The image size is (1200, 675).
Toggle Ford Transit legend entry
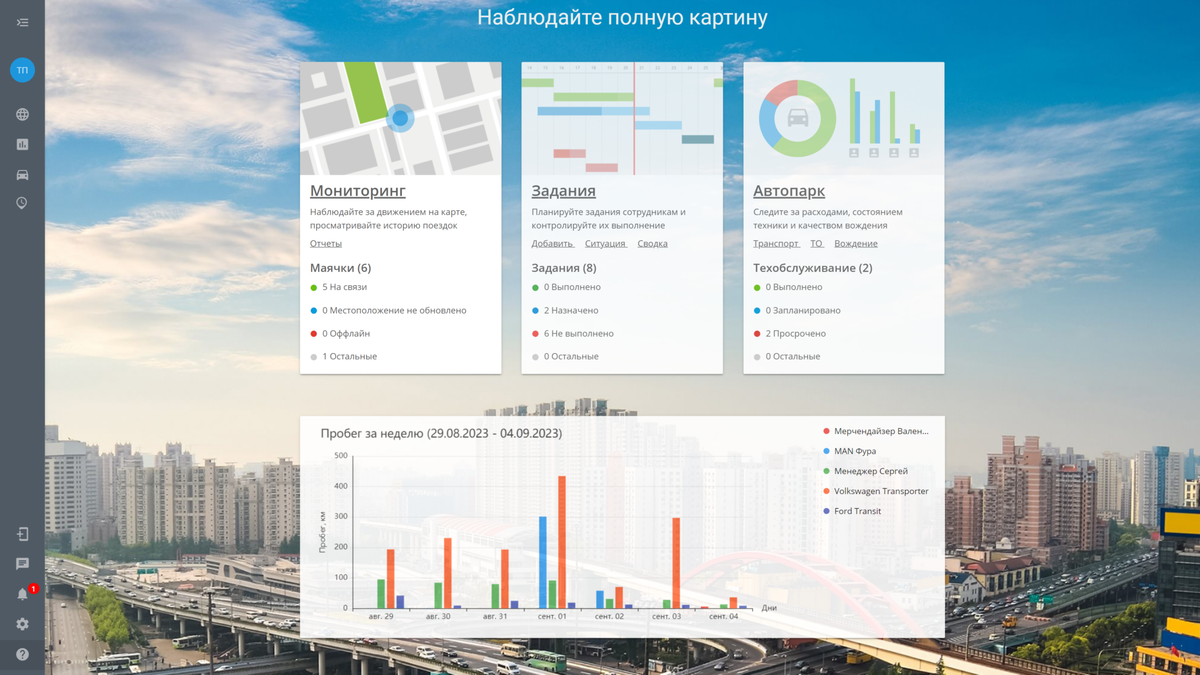click(852, 511)
